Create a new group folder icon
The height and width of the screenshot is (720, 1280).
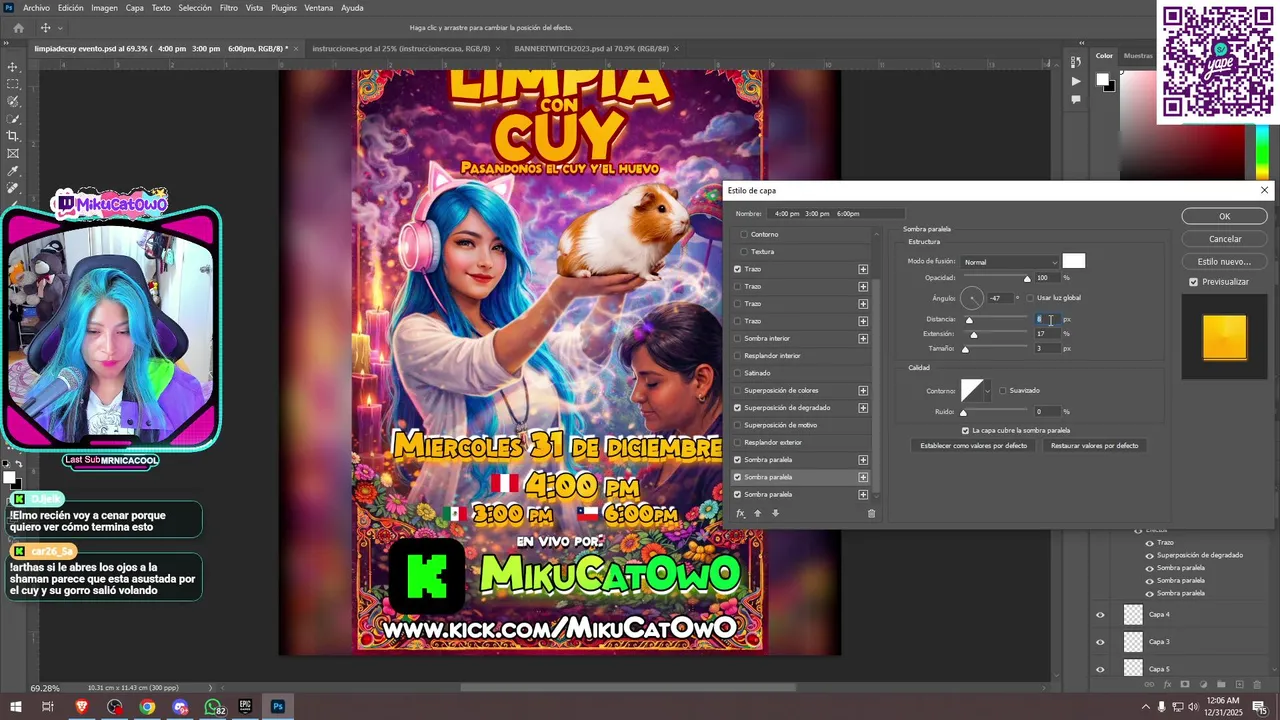click(1223, 685)
